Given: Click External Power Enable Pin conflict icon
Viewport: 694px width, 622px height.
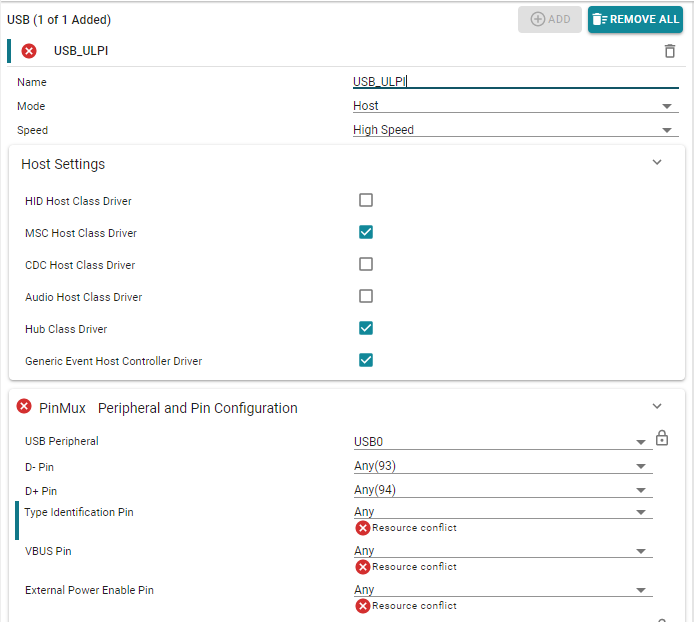Looking at the screenshot, I should 363,606.
